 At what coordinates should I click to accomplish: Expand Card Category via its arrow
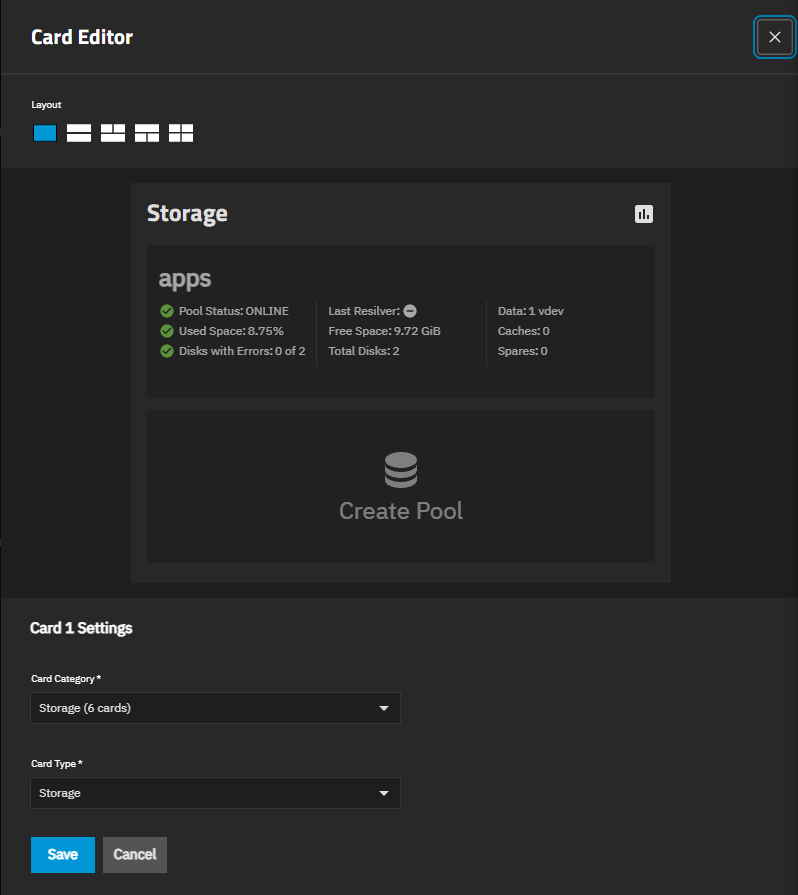(384, 708)
